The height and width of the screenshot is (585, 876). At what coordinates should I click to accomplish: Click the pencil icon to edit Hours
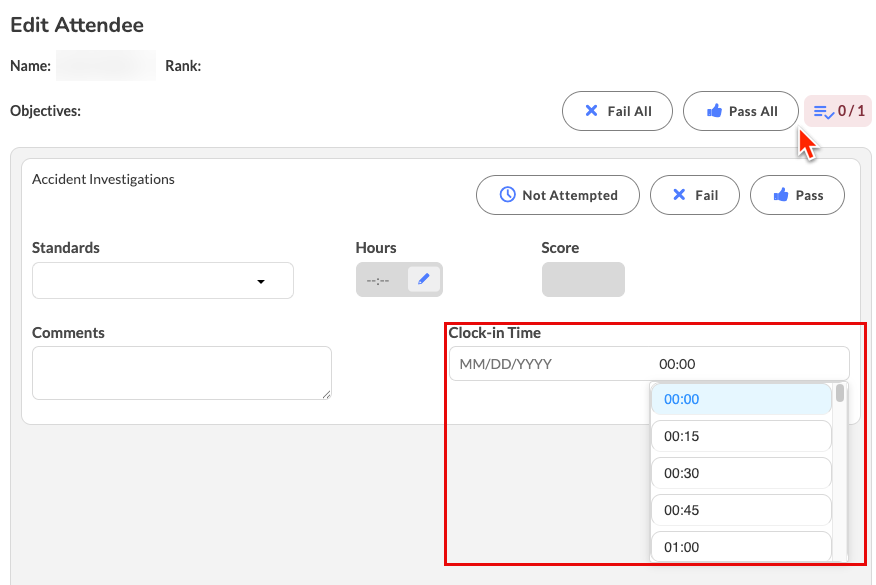(x=423, y=280)
